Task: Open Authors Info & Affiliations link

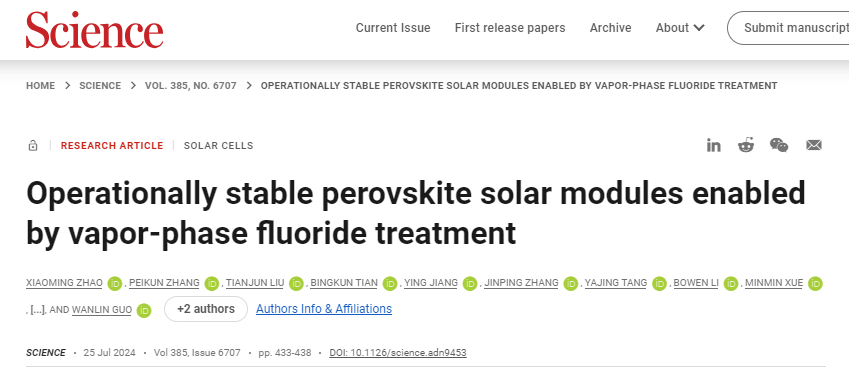Action: pyautogui.click(x=324, y=309)
